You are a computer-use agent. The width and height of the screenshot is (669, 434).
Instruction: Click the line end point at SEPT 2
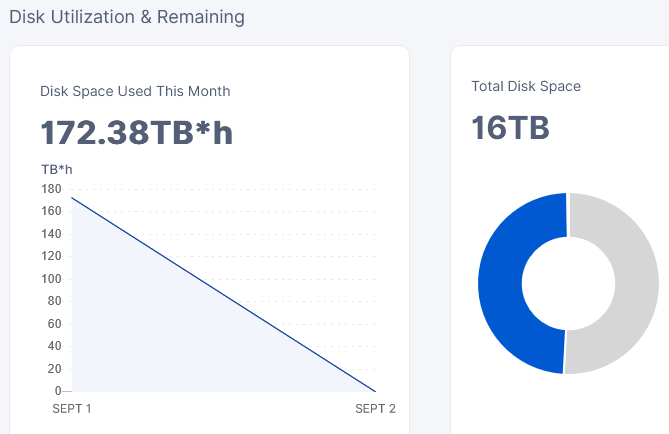click(x=375, y=391)
